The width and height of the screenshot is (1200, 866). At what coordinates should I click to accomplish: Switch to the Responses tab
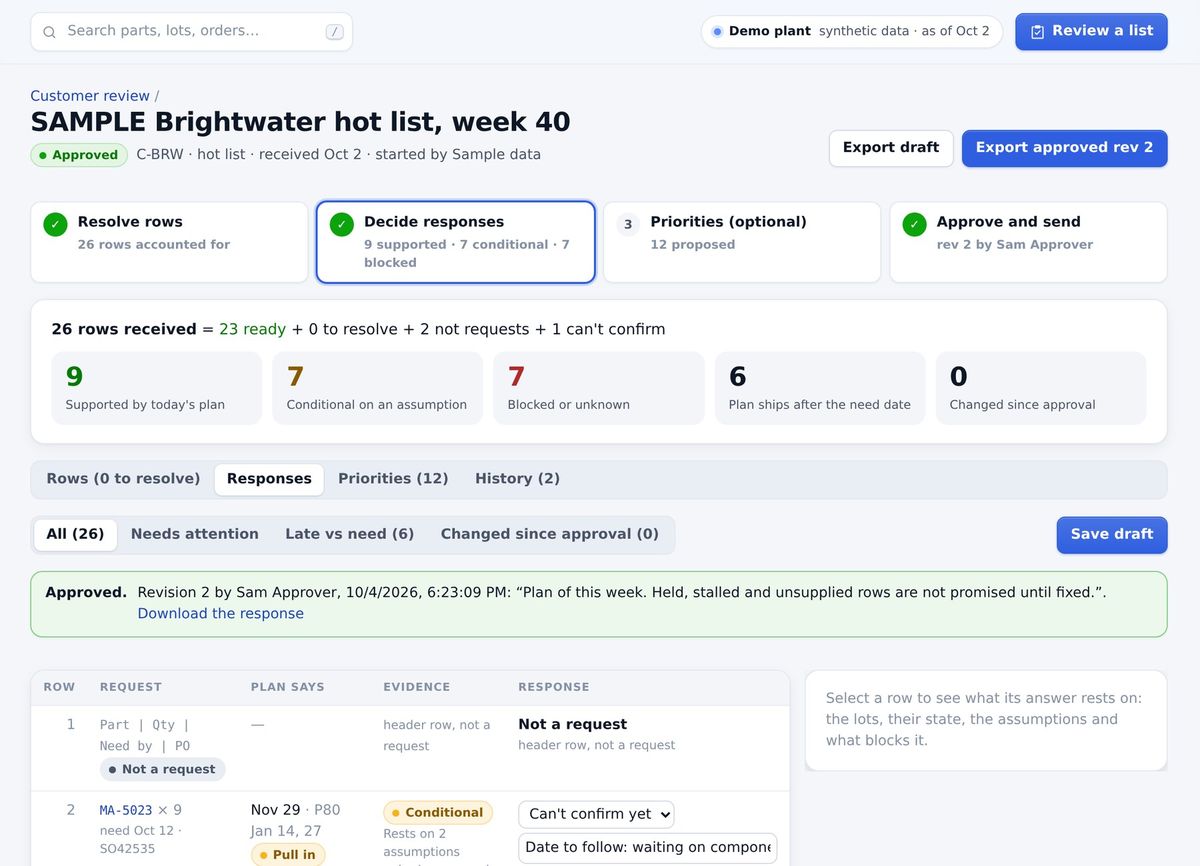point(269,479)
